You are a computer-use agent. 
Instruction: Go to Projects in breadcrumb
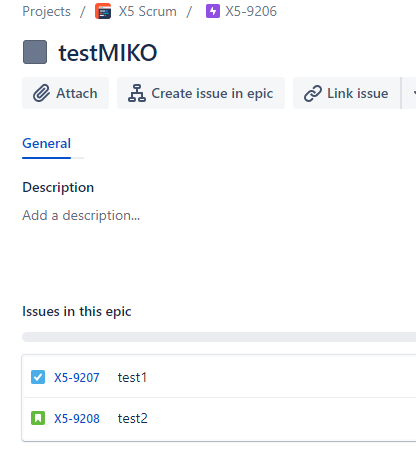coord(46,11)
